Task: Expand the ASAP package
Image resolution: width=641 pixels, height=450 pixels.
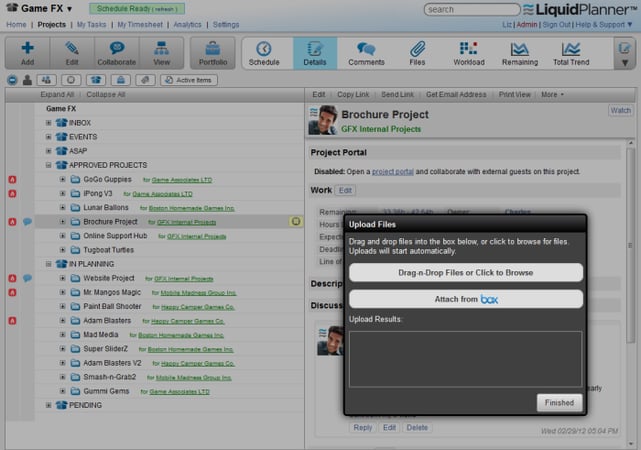Action: tap(49, 151)
